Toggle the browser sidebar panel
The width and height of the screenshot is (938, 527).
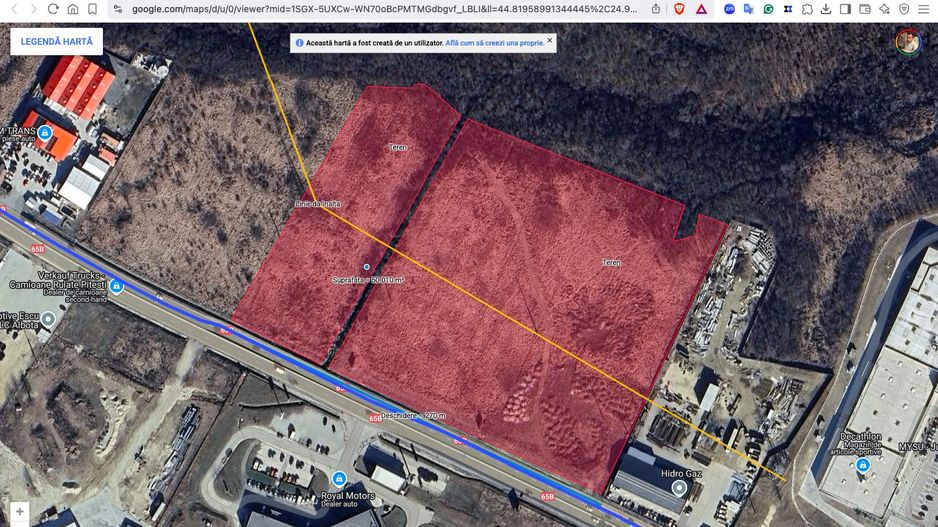[x=845, y=9]
